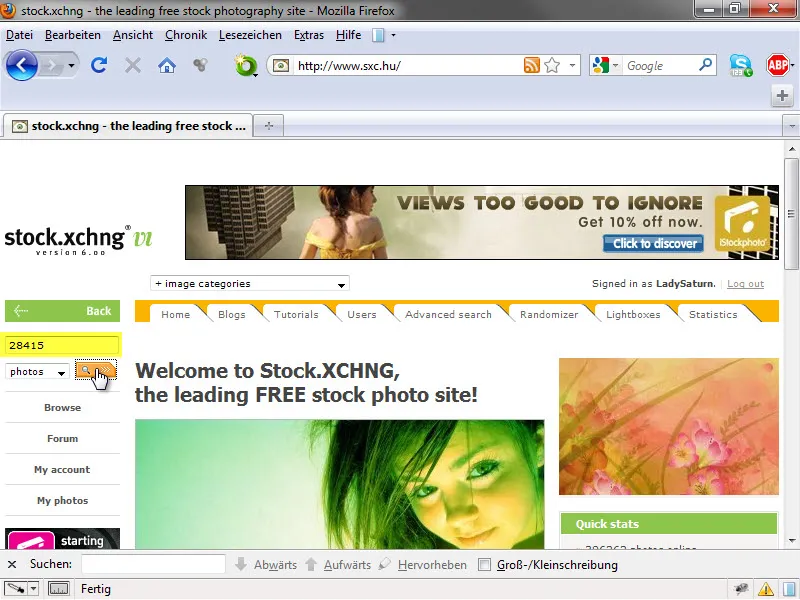Open the Statistics tab

click(x=713, y=314)
